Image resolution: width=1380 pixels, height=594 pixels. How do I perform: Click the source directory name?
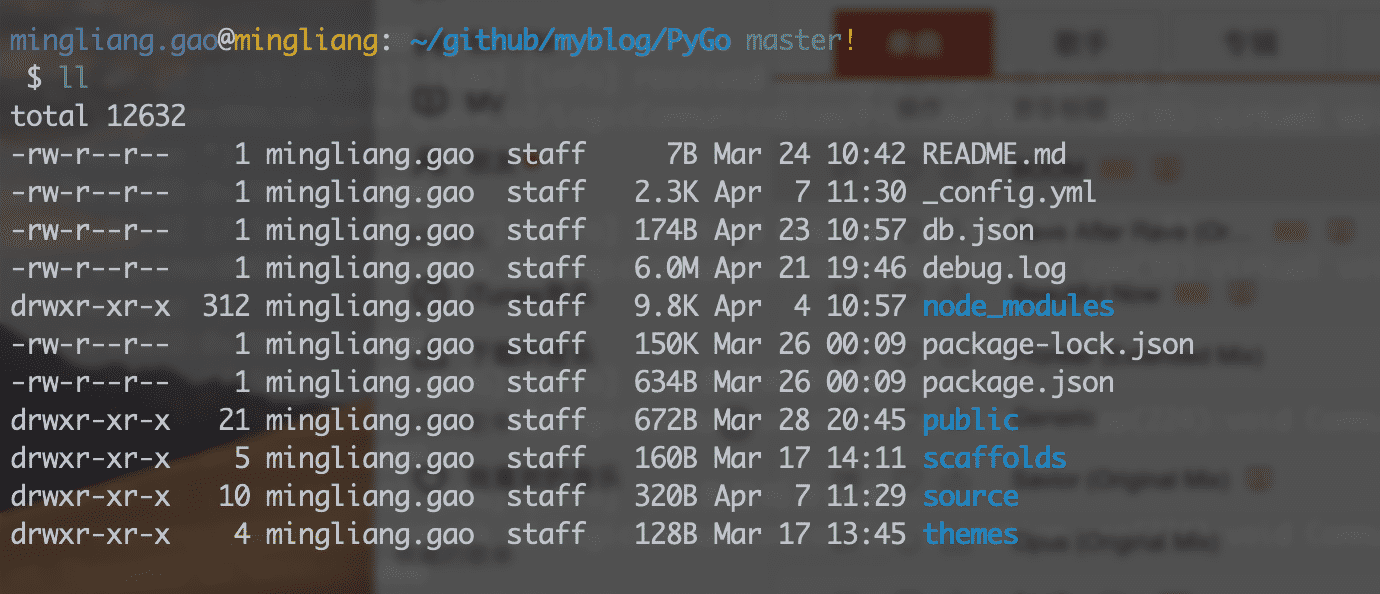pyautogui.click(x=970, y=496)
